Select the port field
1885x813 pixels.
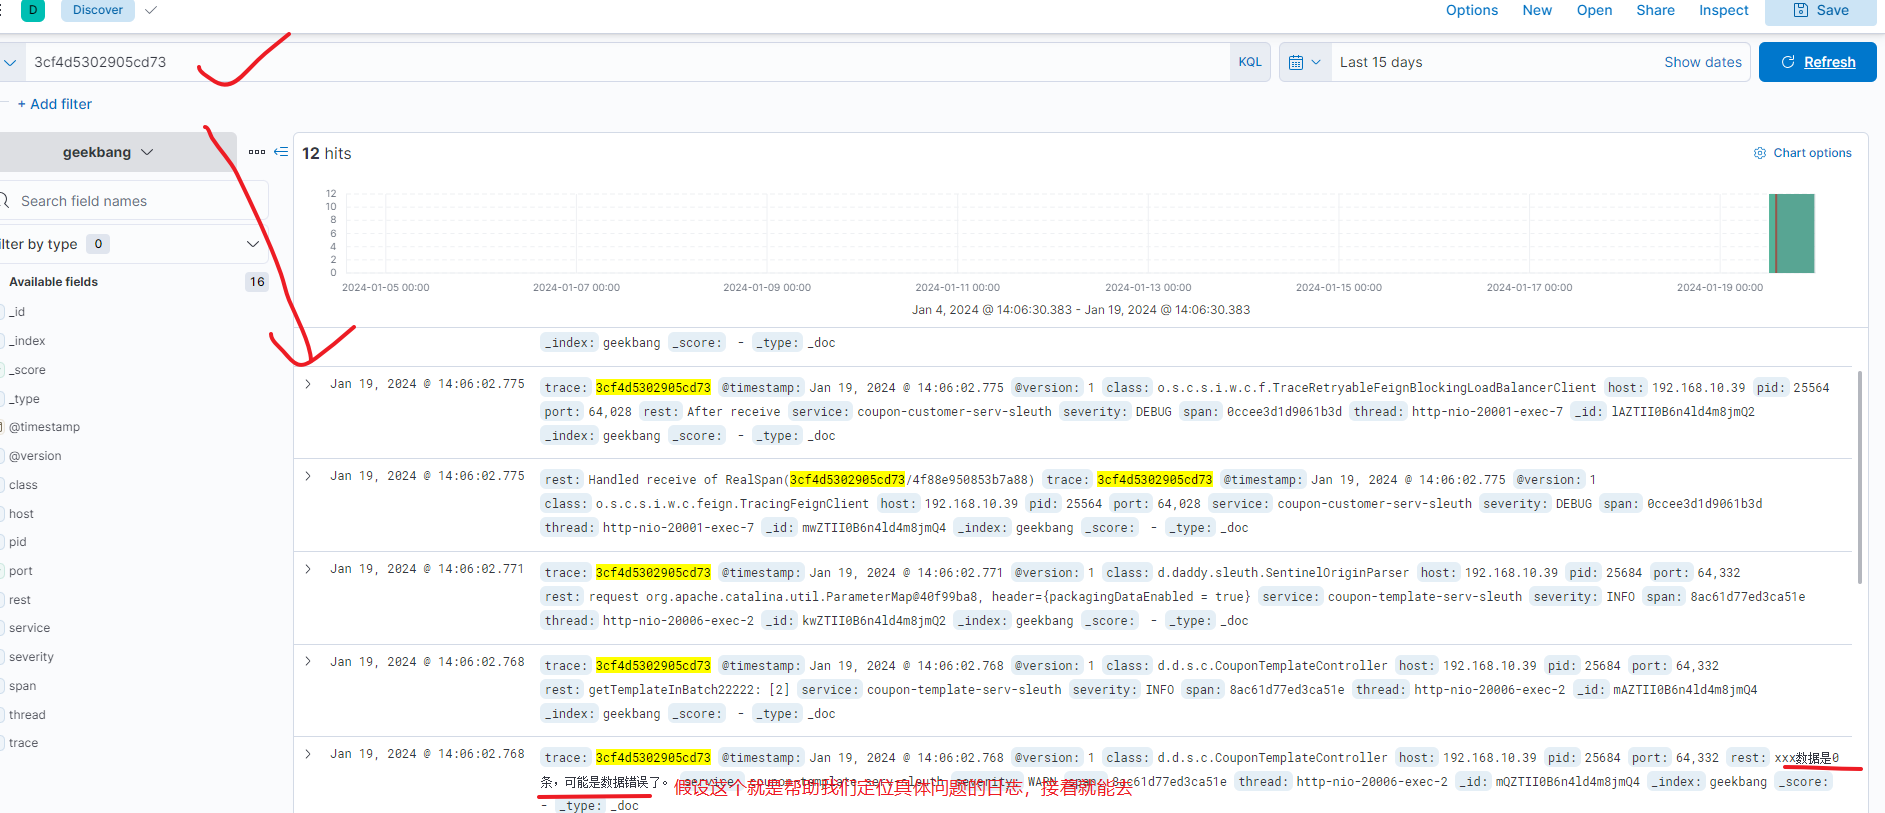21,571
